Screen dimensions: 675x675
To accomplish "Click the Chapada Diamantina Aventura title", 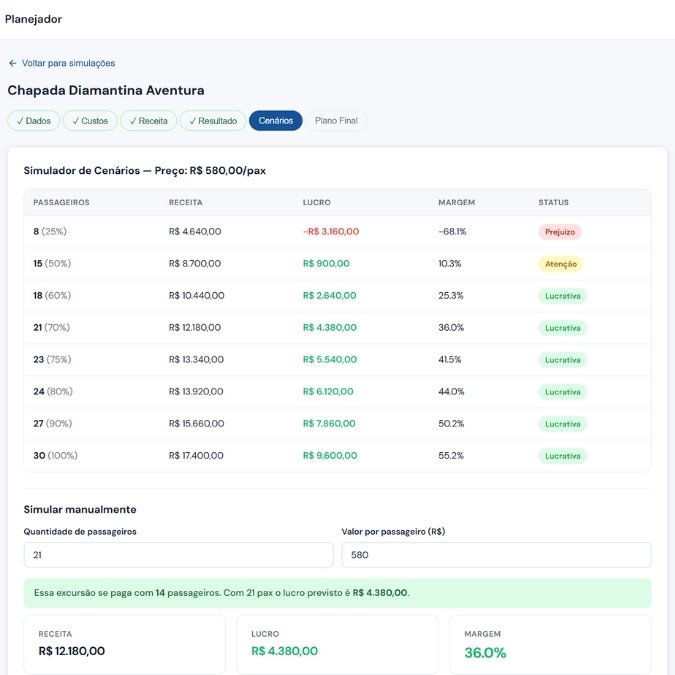I will pos(106,90).
